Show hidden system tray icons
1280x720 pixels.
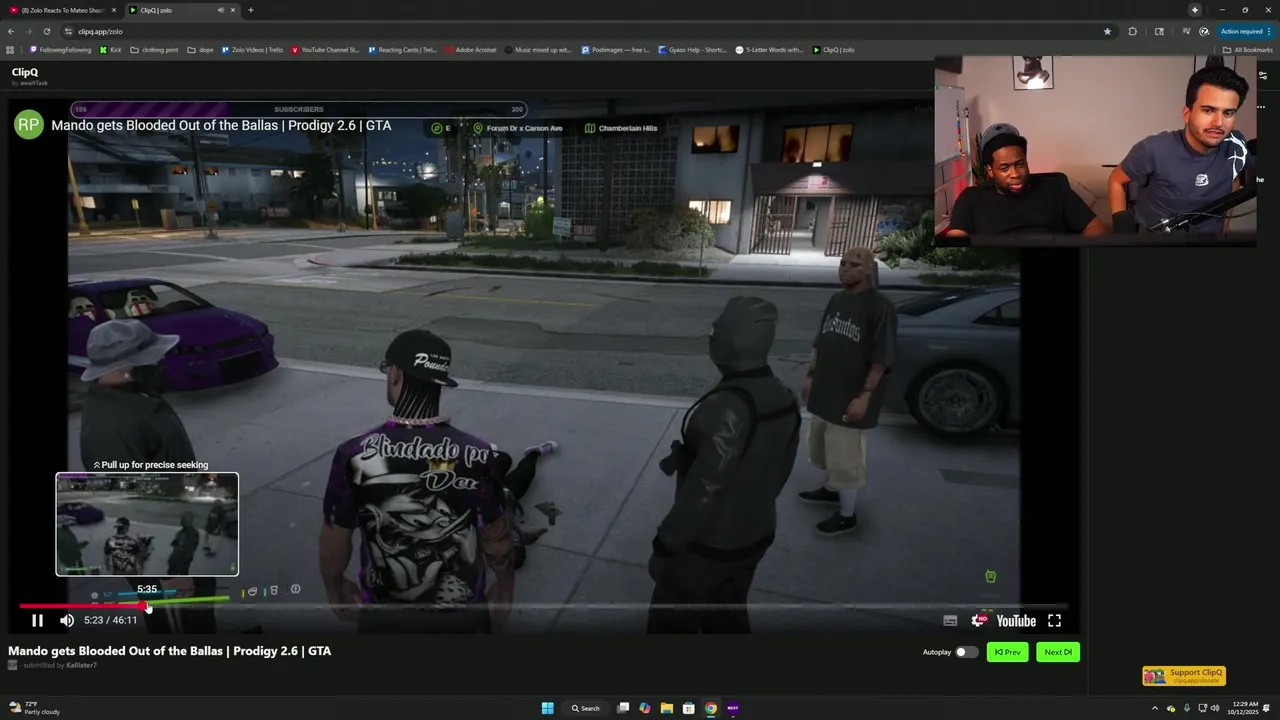point(1155,708)
